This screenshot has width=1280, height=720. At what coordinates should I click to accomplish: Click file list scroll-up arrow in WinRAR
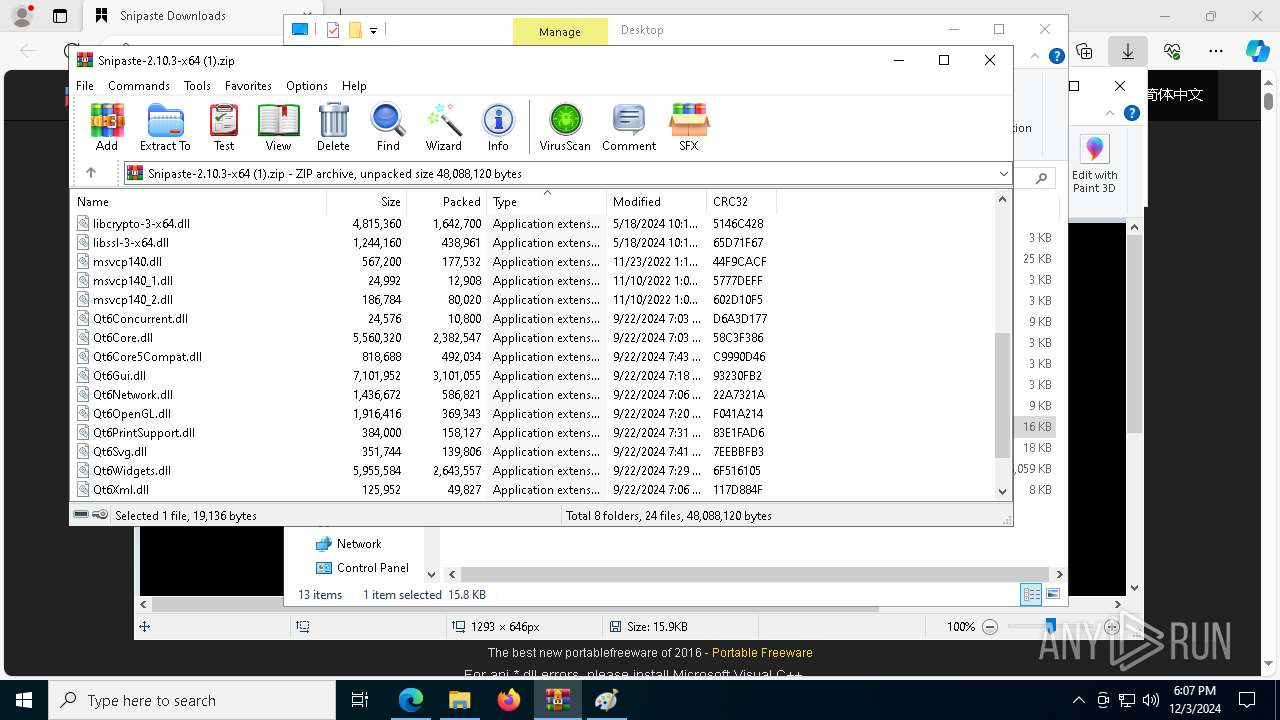coord(1003,200)
